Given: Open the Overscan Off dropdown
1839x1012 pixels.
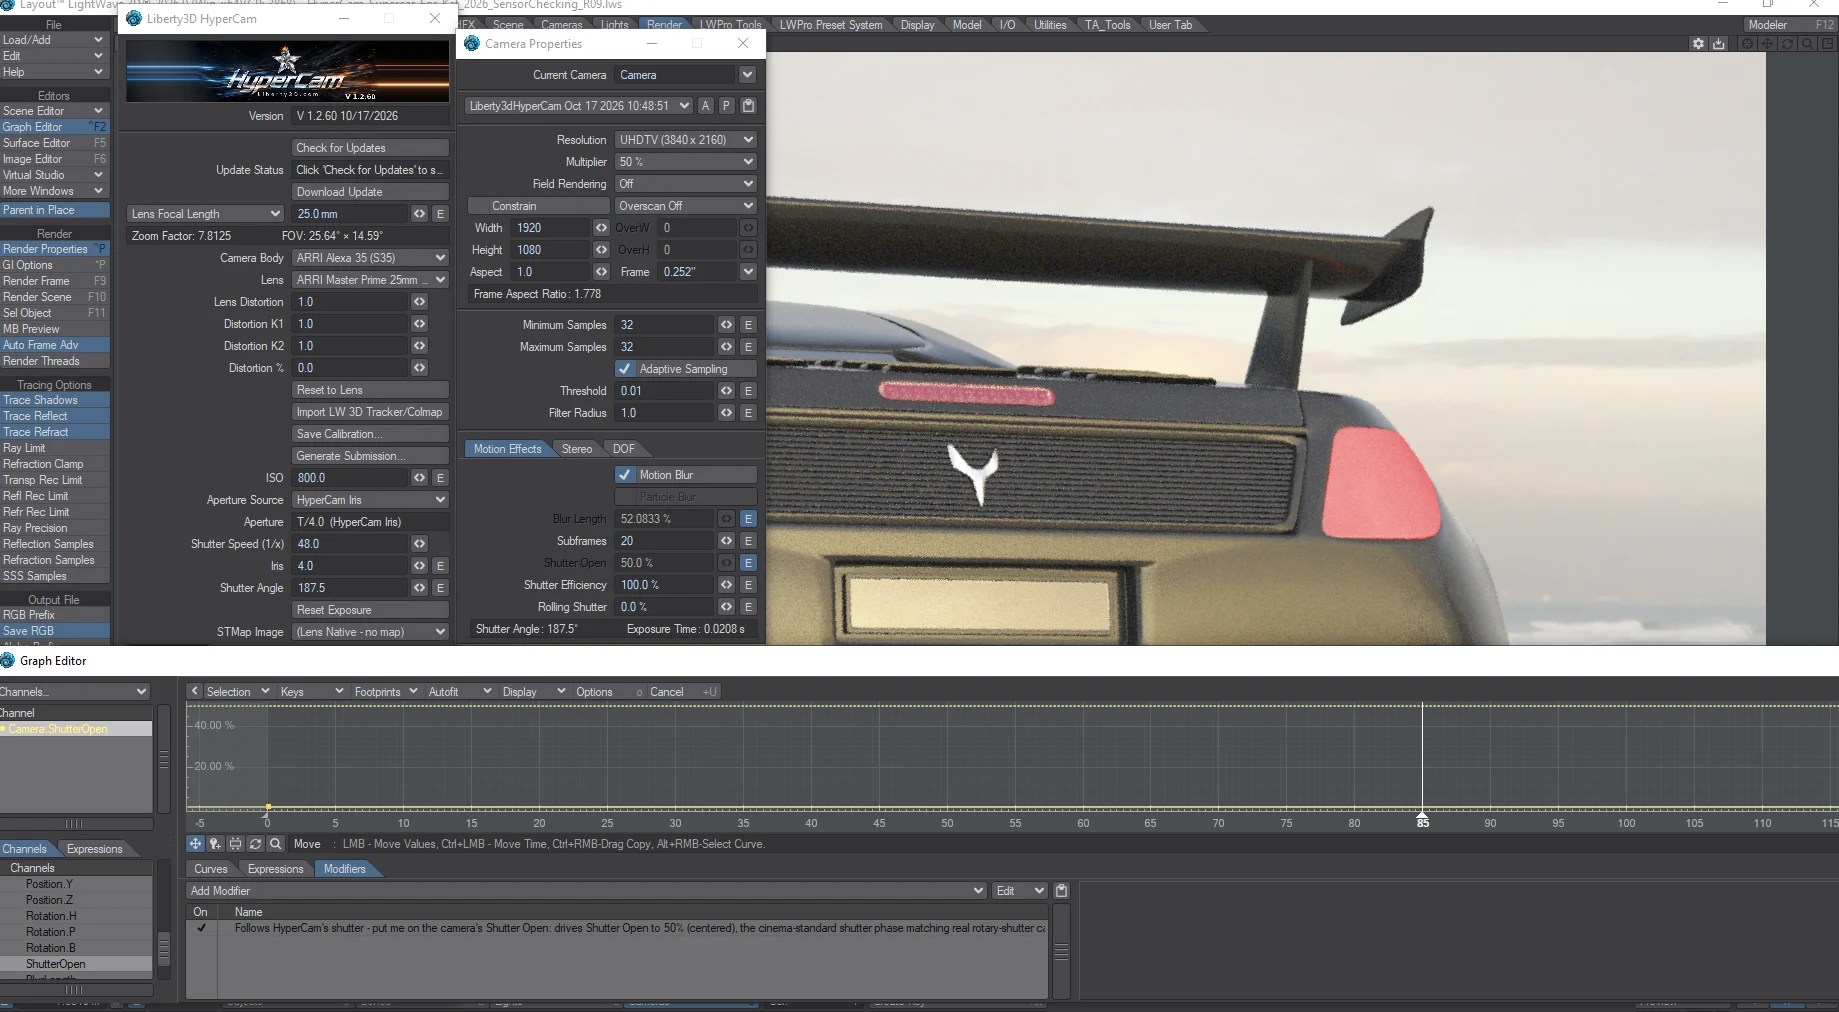Looking at the screenshot, I should pyautogui.click(x=685, y=206).
